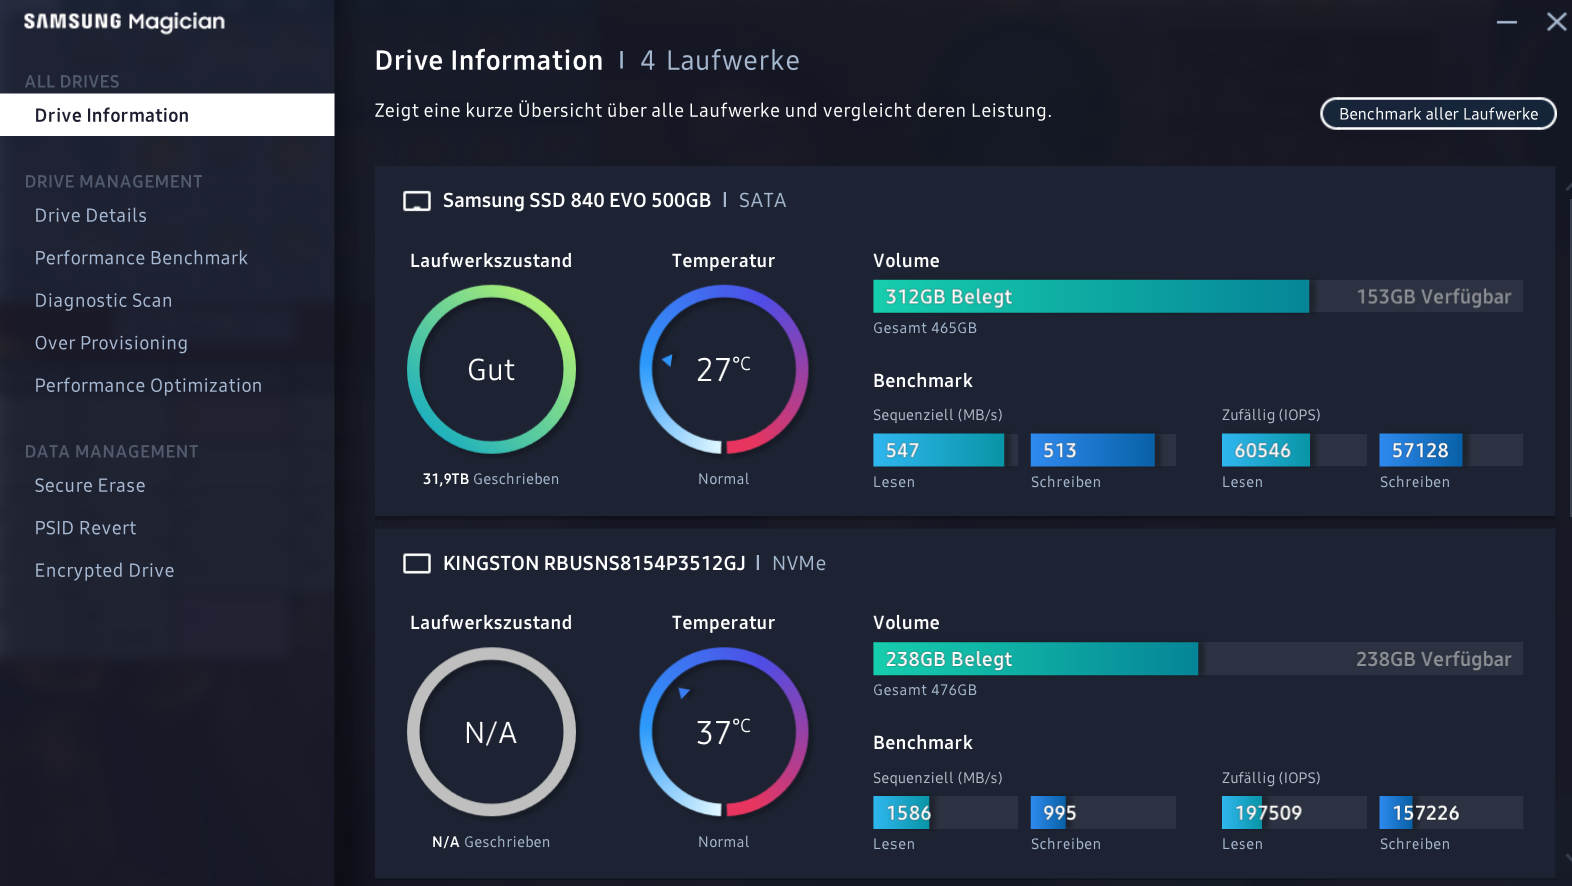Image resolution: width=1572 pixels, height=886 pixels.
Task: Click '31,9TB Geschrieben' text
Action: pos(491,479)
